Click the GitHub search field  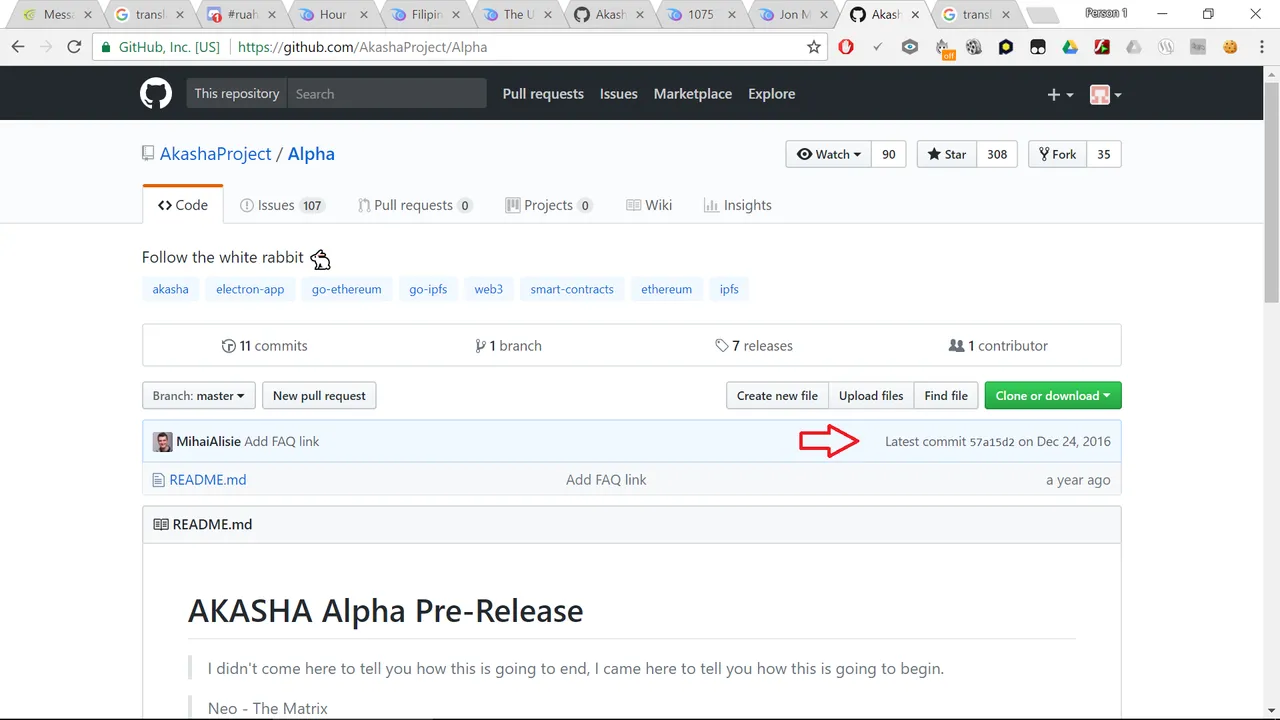387,94
